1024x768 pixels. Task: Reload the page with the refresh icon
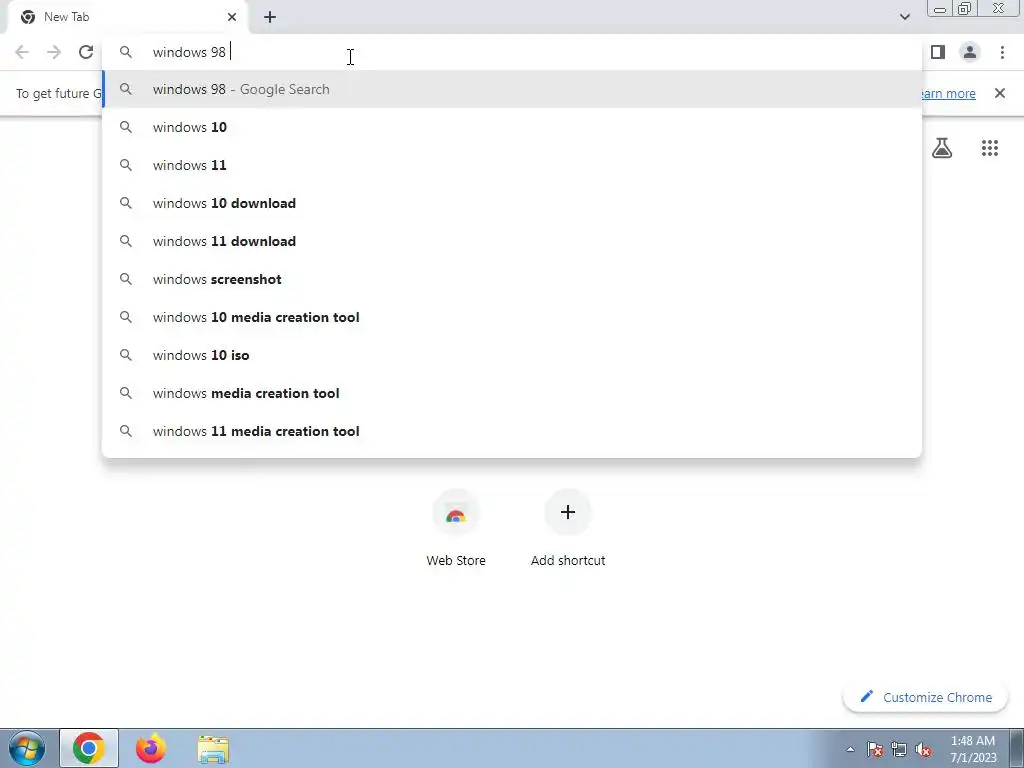[x=86, y=52]
